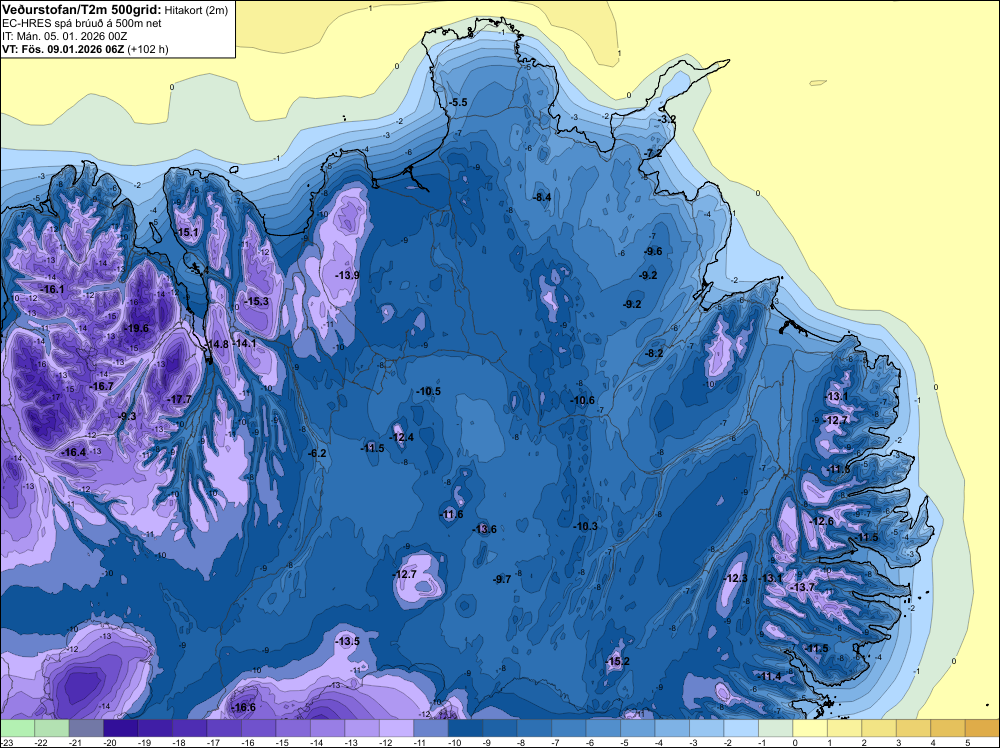This screenshot has width=1000, height=748.
Task: Click the '(+102 h)' forecast offset text
Action: [148, 49]
